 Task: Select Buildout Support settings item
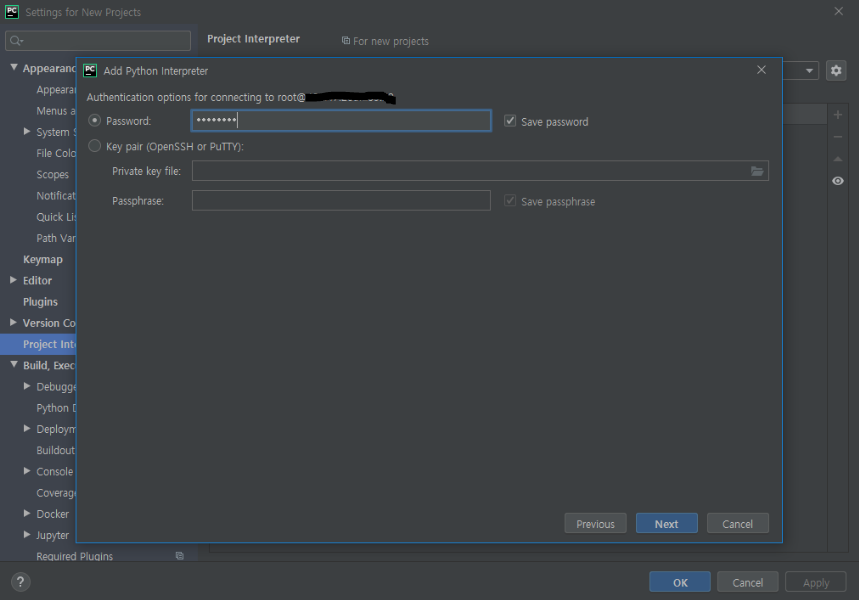56,450
